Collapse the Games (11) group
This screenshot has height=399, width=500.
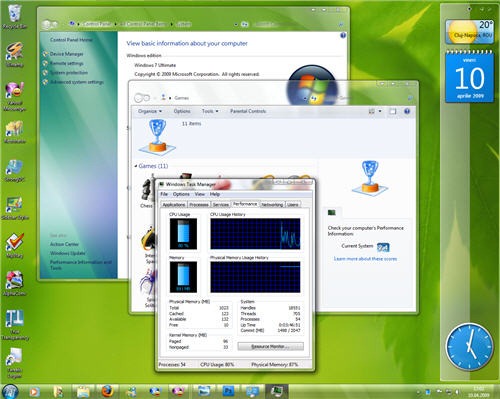tap(136, 166)
